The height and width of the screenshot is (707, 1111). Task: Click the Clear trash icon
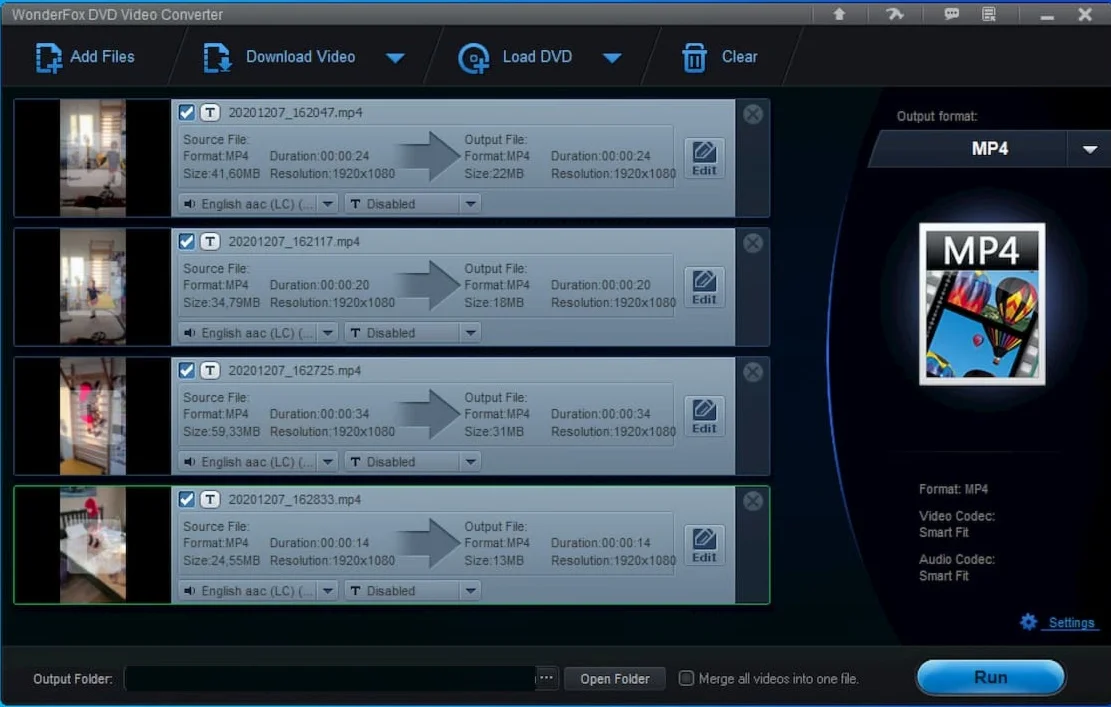(694, 57)
